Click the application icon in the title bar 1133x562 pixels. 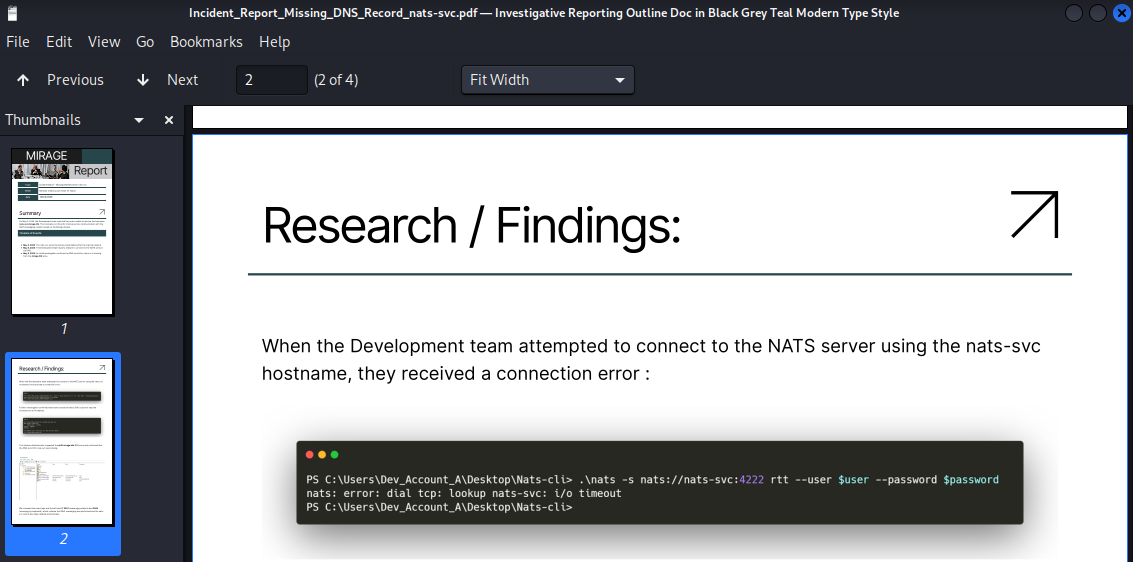coord(11,13)
